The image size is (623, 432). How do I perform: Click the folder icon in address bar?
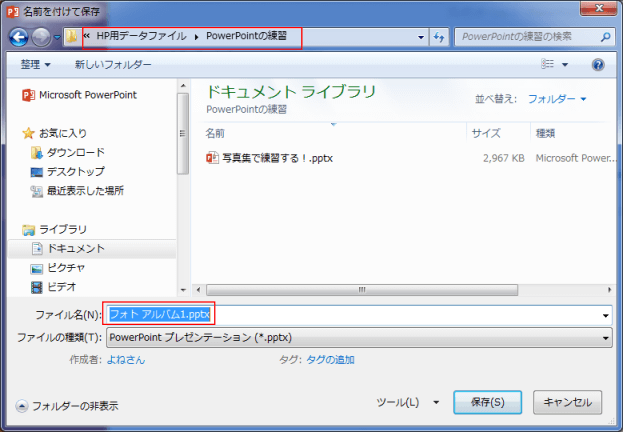click(x=71, y=37)
